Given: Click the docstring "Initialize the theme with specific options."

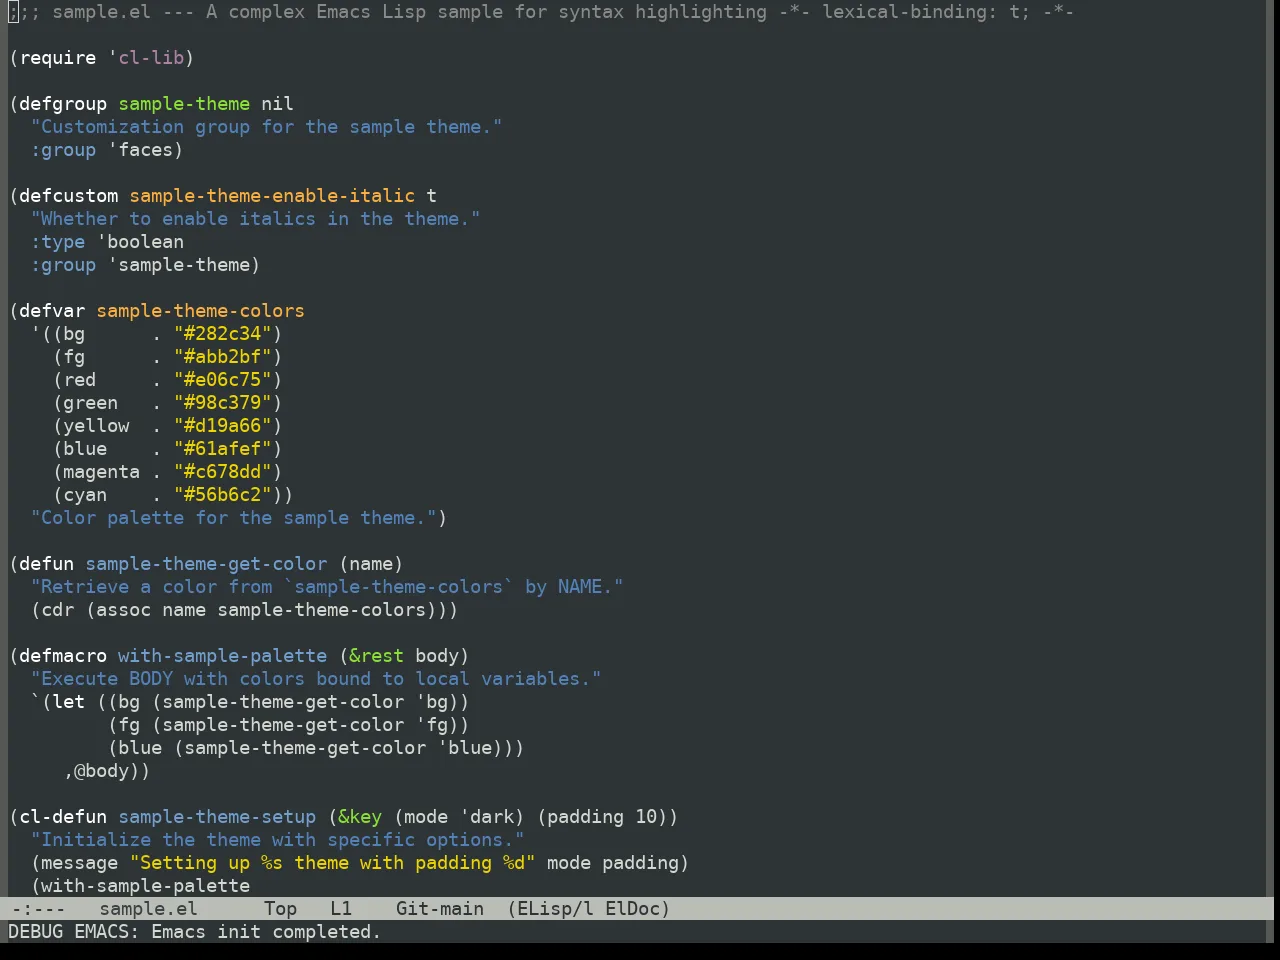Looking at the screenshot, I should [278, 840].
